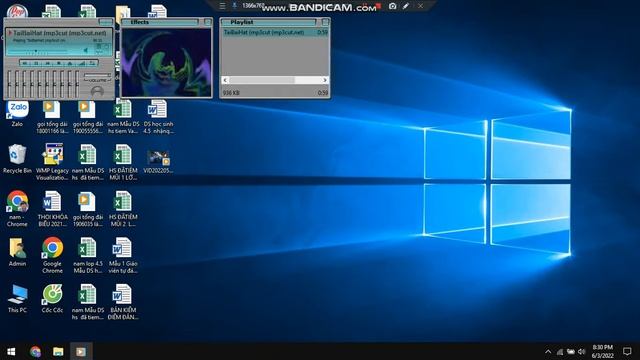Select TaiBaiHat track in Playlist
This screenshot has width=640, height=360.
pyautogui.click(x=275, y=32)
